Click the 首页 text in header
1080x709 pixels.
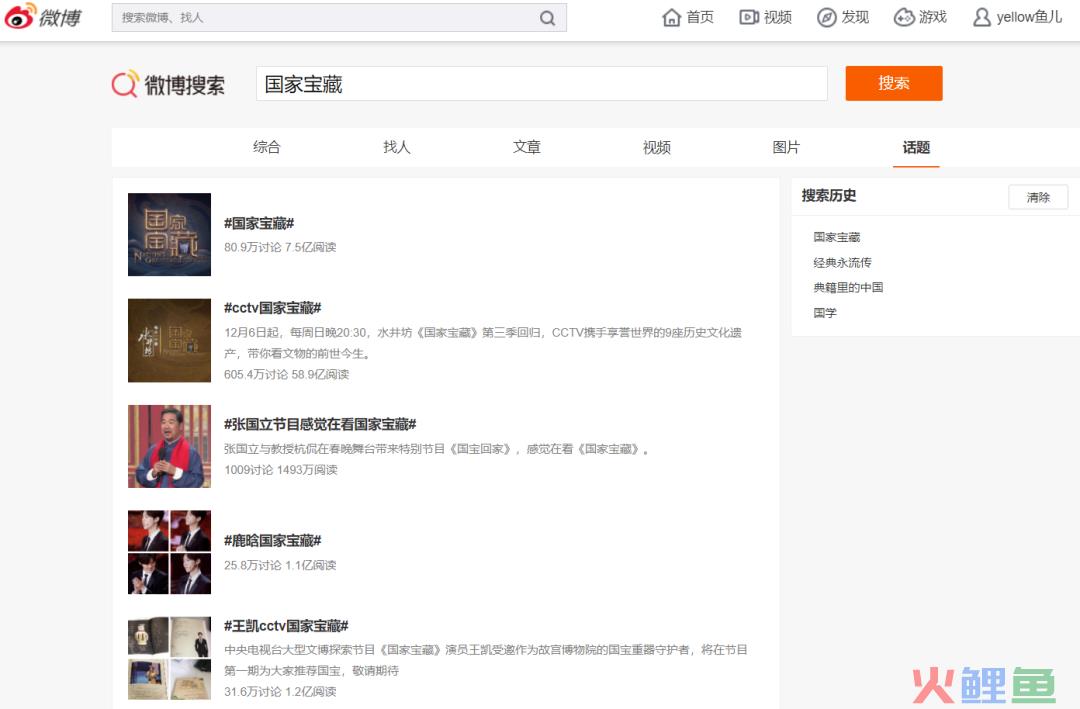point(700,17)
